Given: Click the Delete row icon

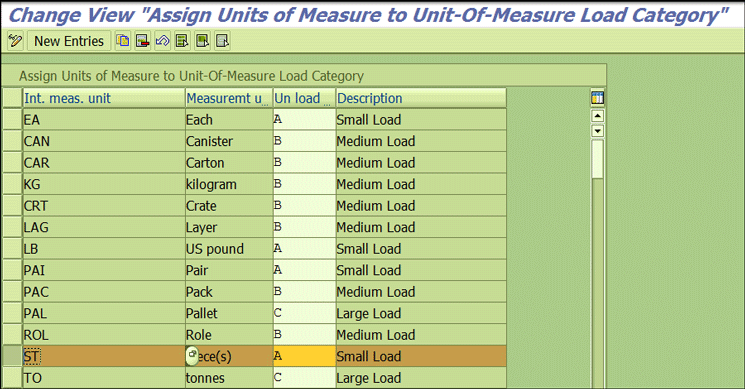Looking at the screenshot, I should click(143, 41).
